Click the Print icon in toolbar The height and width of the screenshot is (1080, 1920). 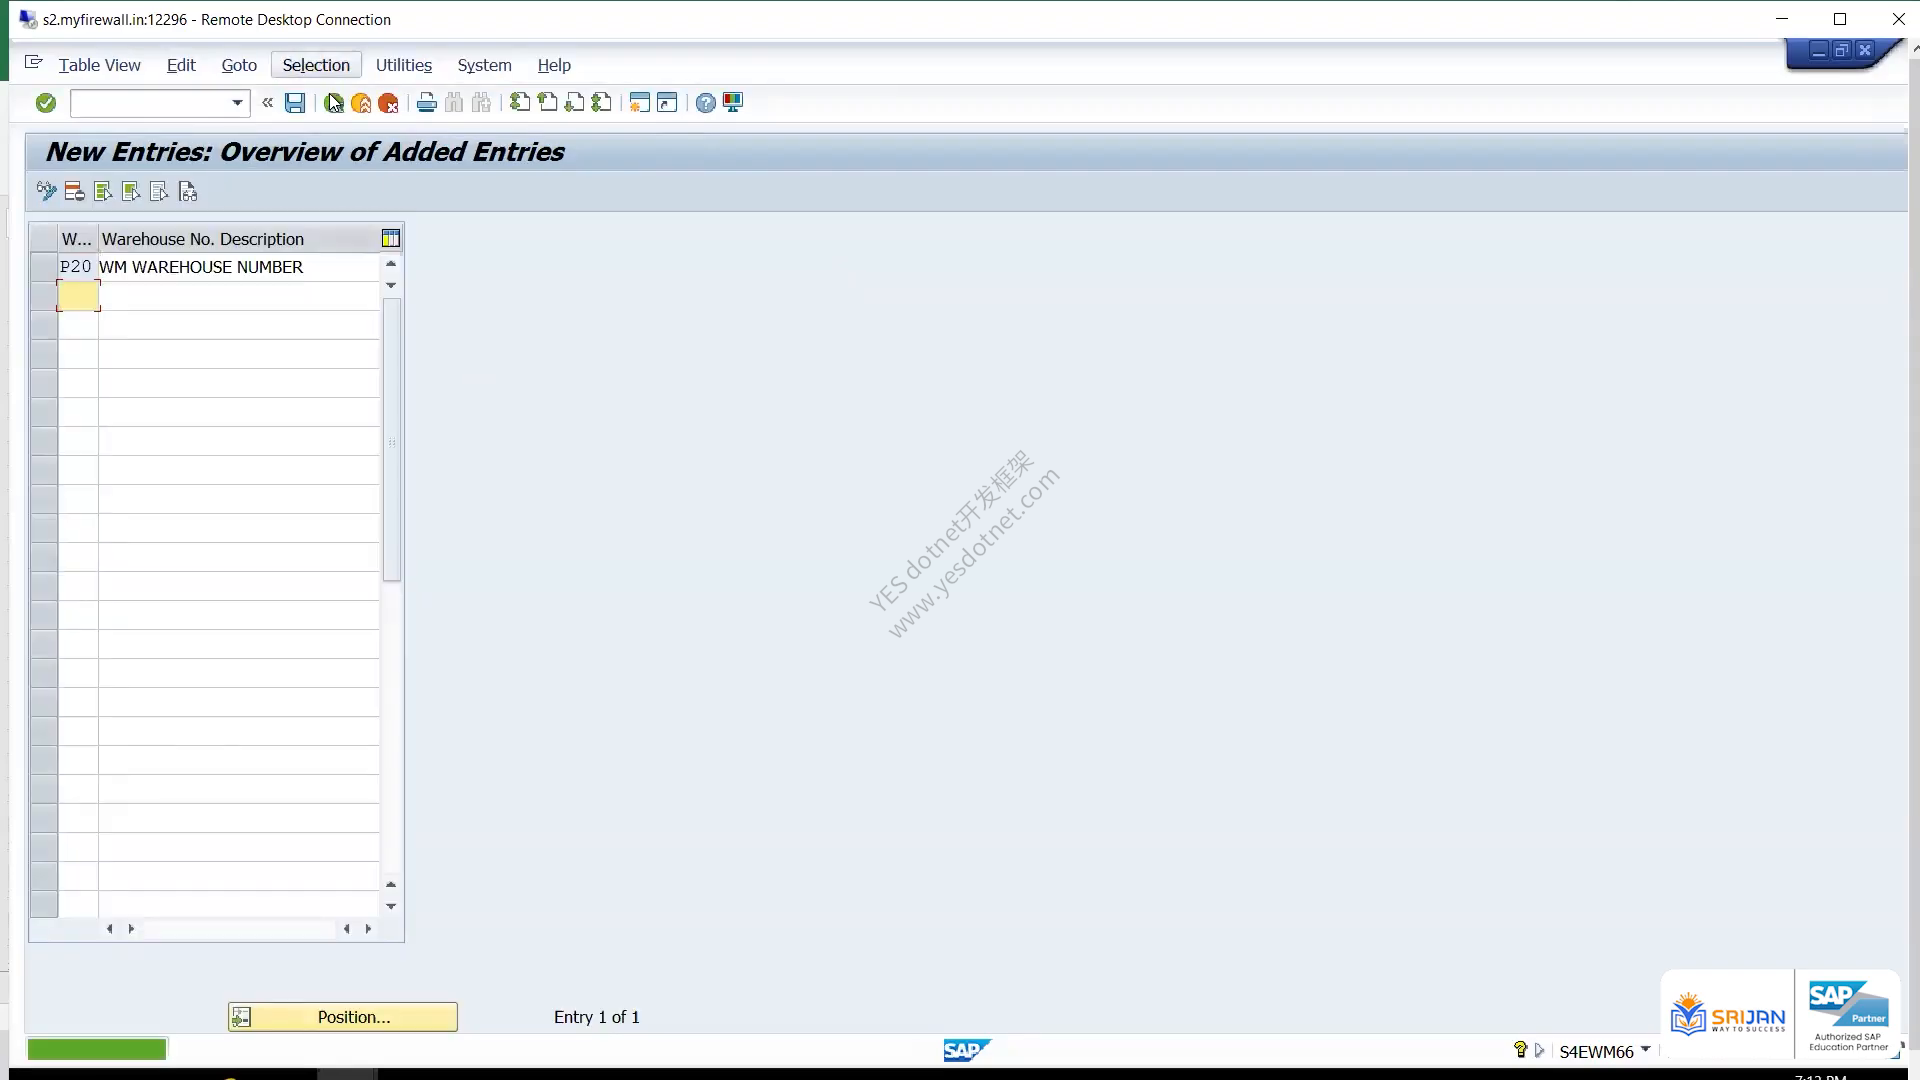point(427,103)
